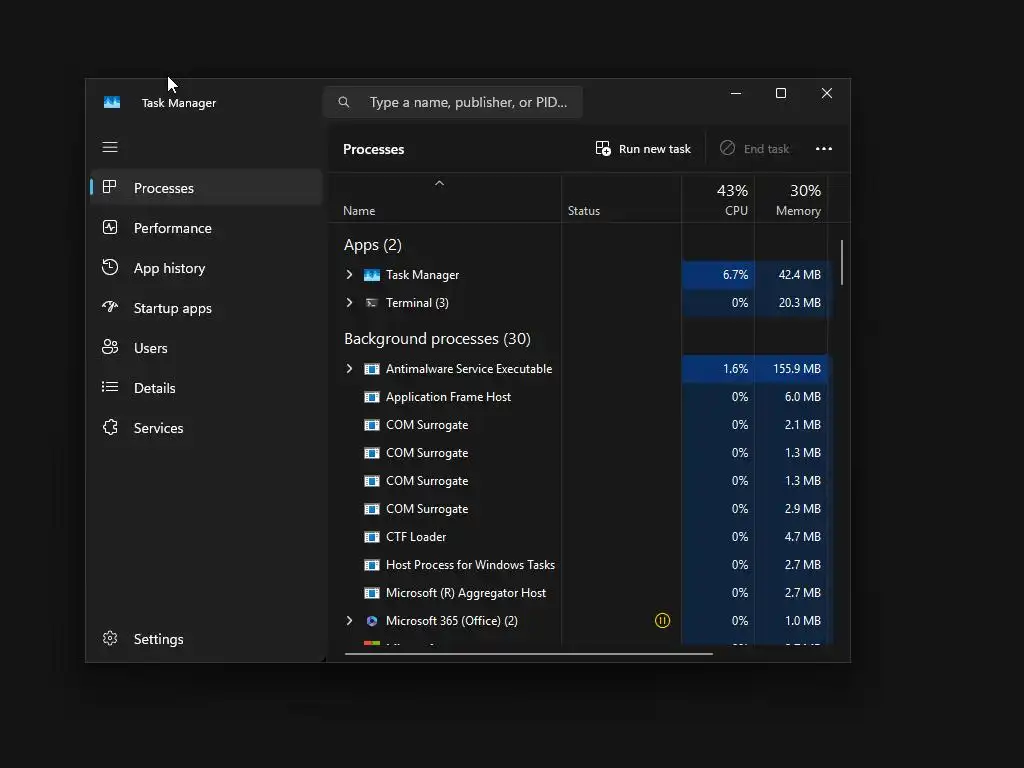Click the search magnifier icon
Image resolution: width=1024 pixels, height=768 pixels.
coord(344,102)
